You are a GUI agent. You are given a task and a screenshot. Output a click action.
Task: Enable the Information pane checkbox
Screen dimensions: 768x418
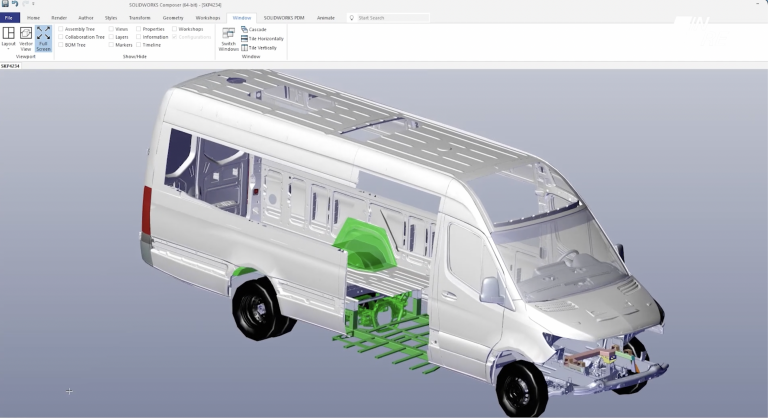tap(139, 37)
